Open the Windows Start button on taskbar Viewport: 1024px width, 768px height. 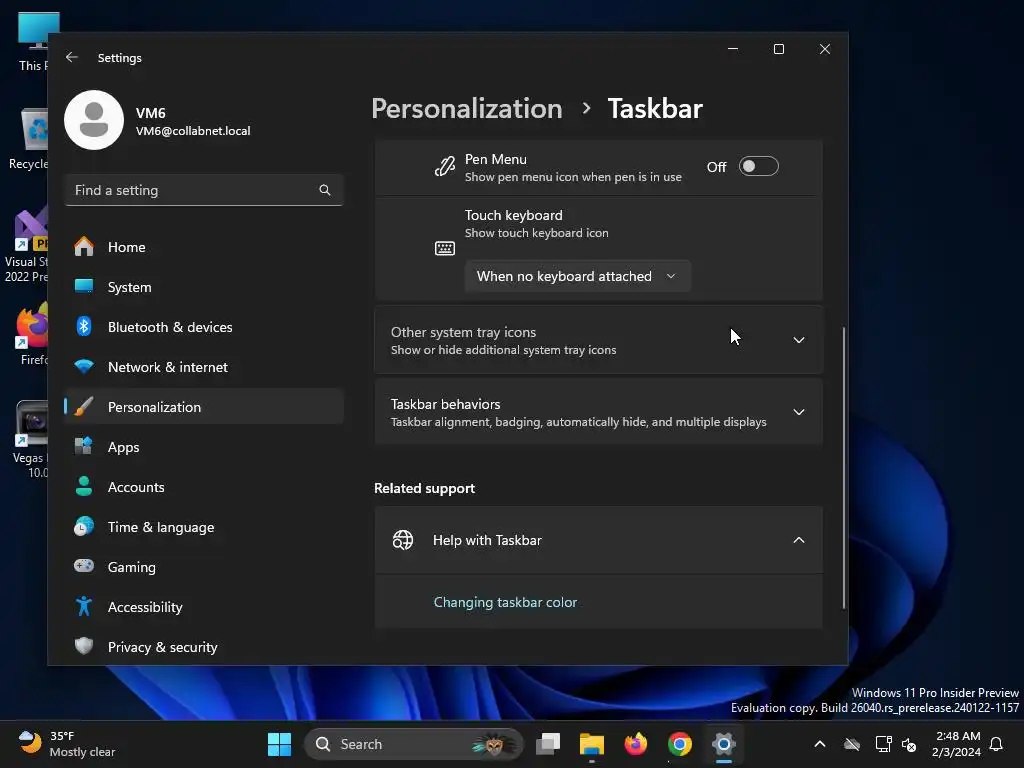pos(280,744)
